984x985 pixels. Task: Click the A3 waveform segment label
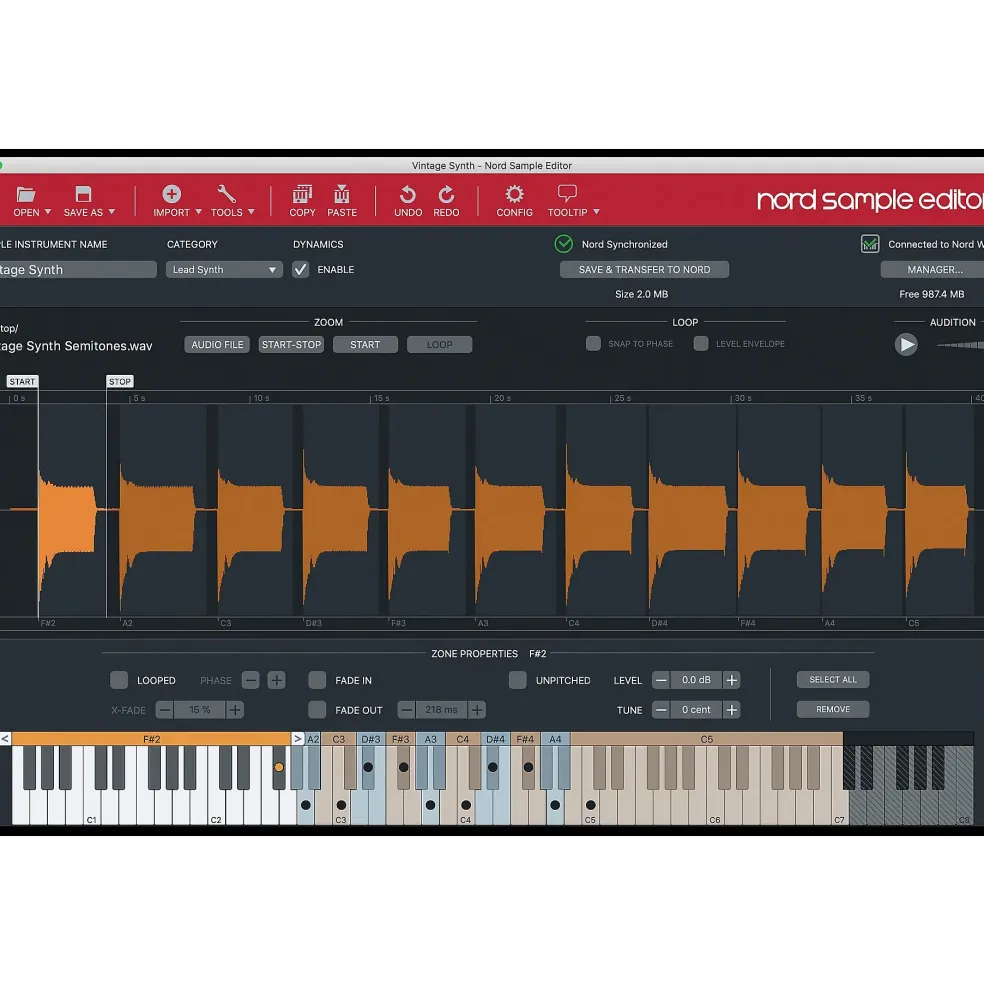(x=483, y=623)
